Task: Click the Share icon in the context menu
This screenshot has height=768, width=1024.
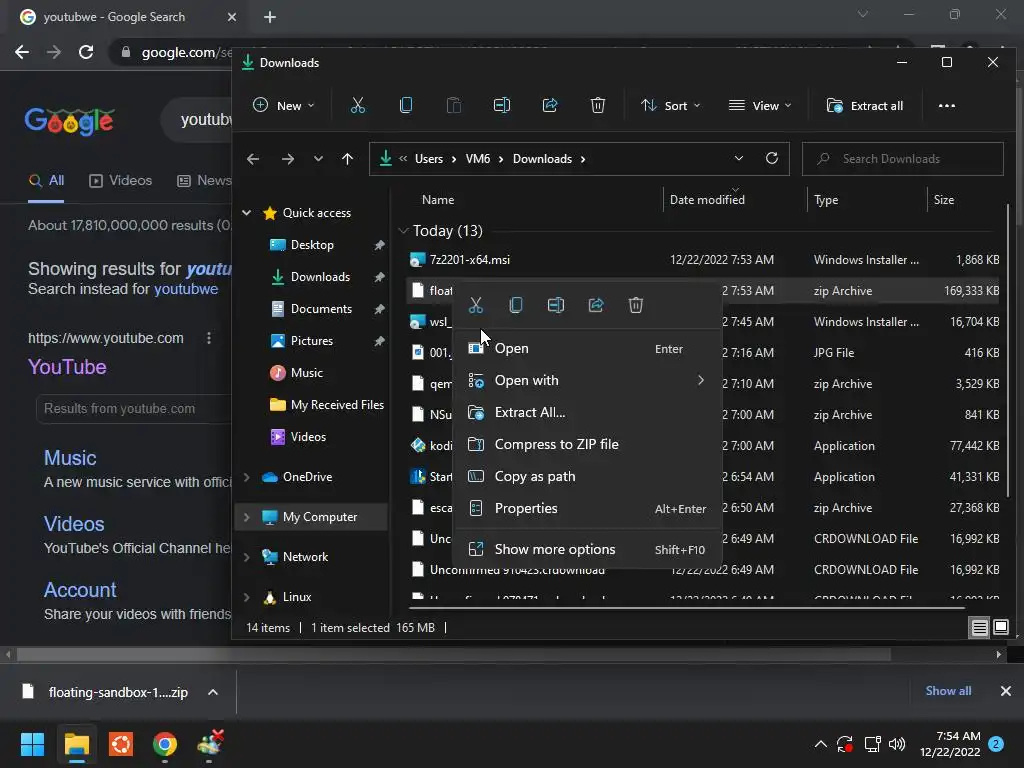Action: pyautogui.click(x=596, y=305)
